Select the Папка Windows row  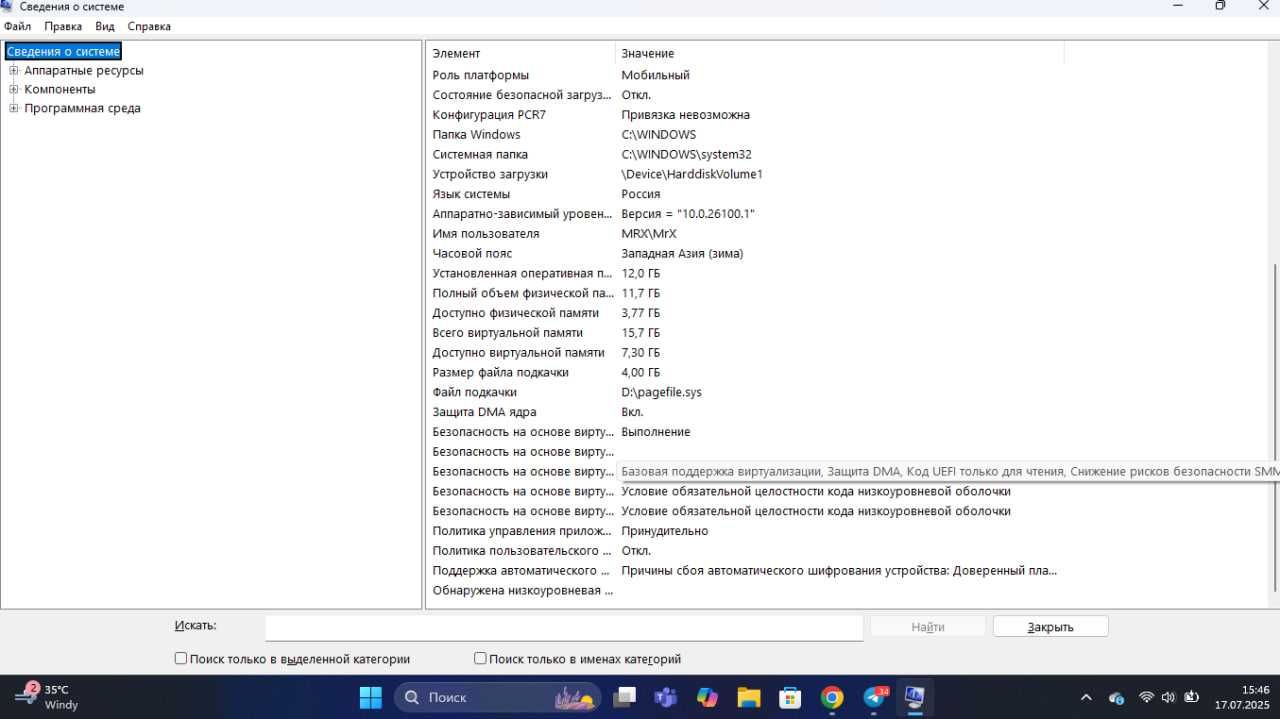click(x=745, y=134)
